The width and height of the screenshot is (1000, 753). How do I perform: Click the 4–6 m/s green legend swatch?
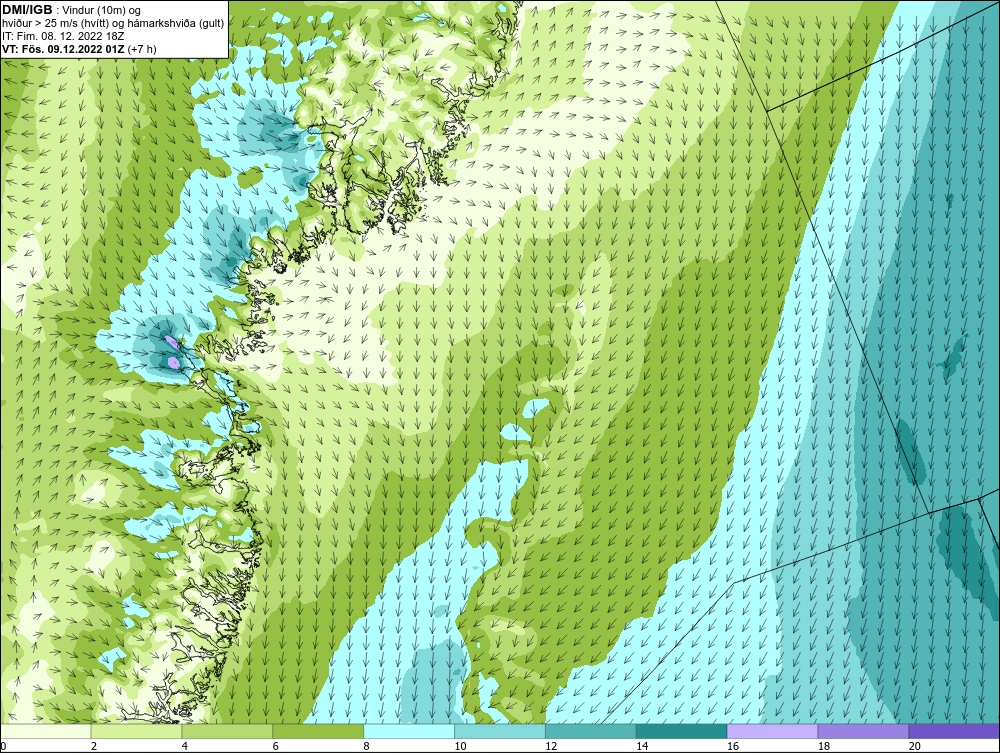pyautogui.click(x=228, y=731)
